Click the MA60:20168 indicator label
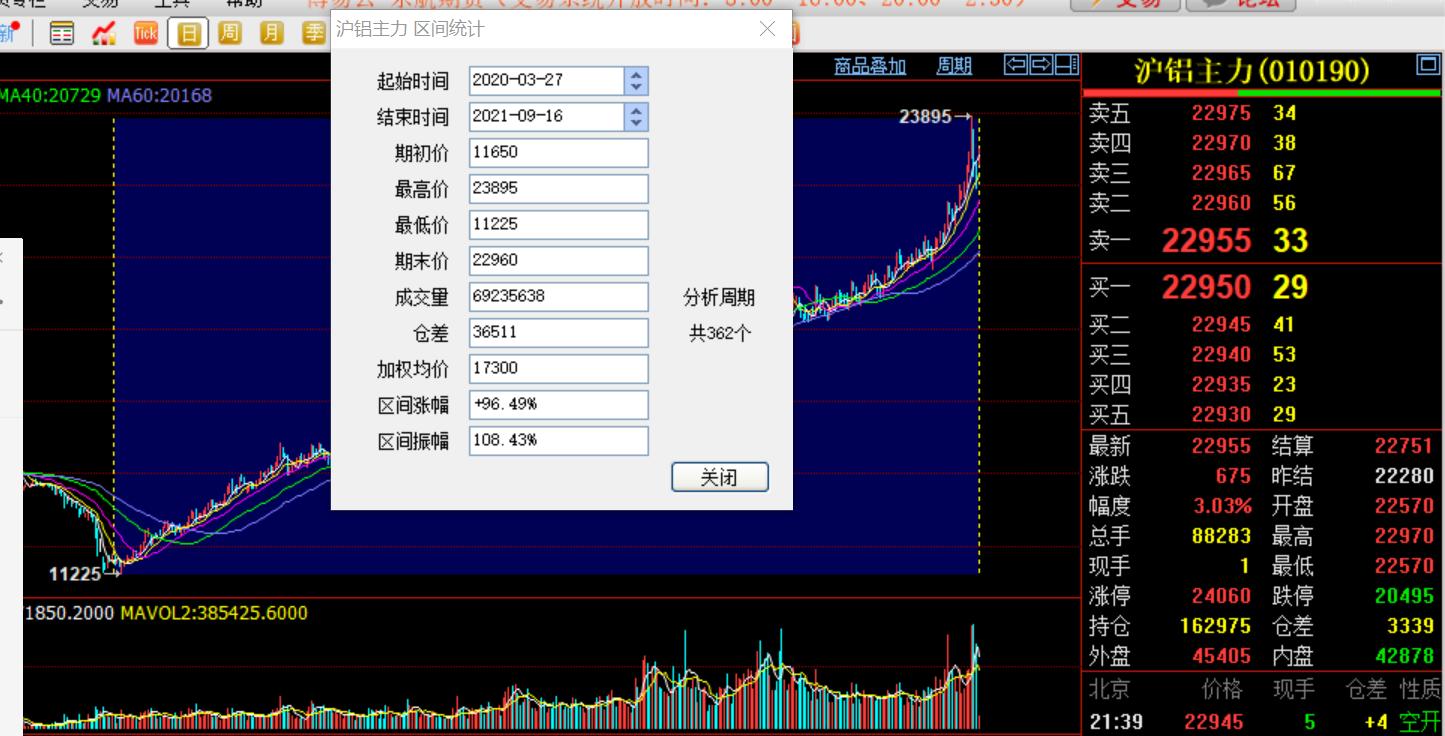 click(x=159, y=96)
